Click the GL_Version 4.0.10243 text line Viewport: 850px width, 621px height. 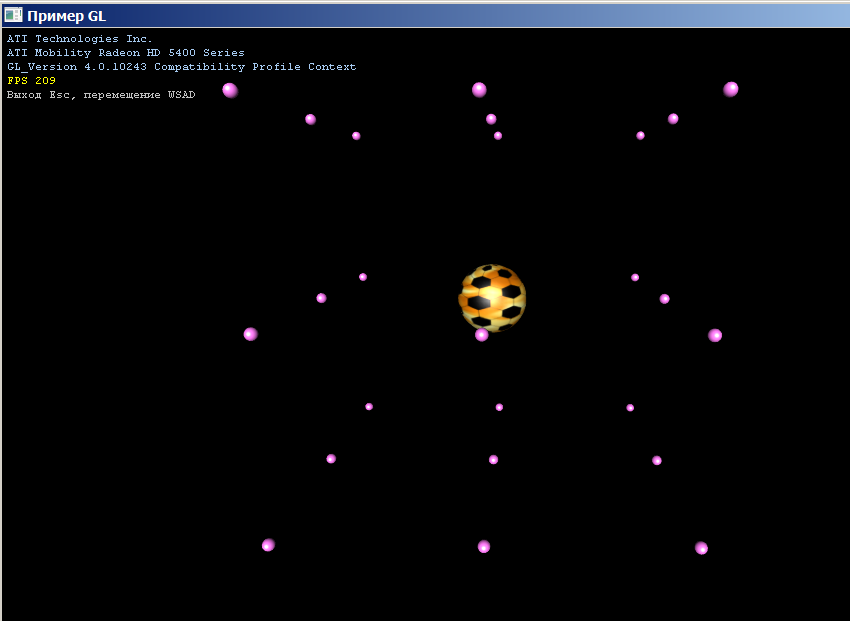click(x=181, y=67)
